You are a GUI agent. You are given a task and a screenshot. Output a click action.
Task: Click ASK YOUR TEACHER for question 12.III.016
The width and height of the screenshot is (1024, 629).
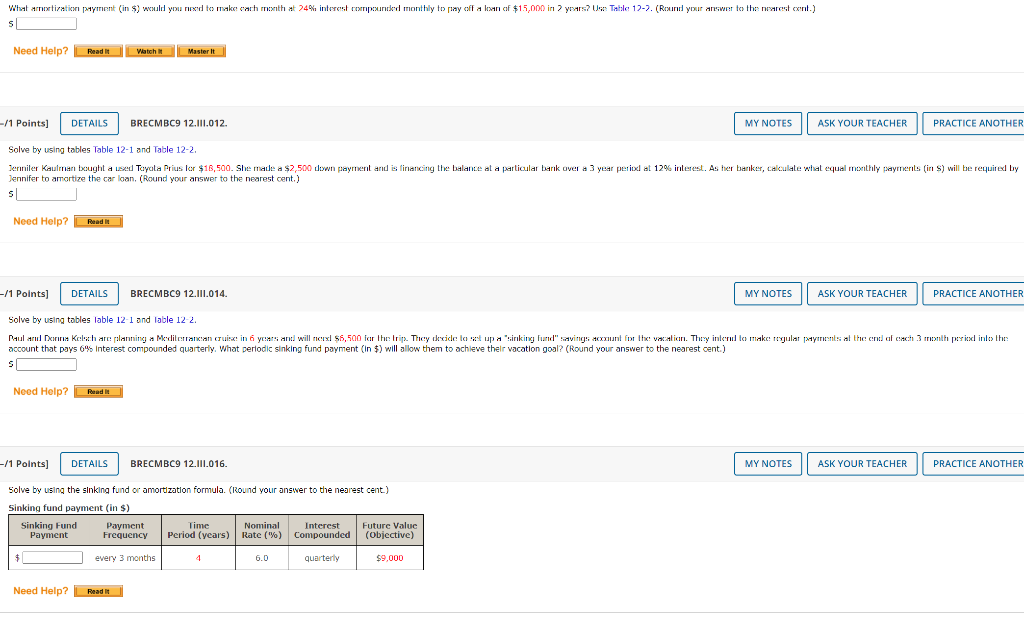[862, 464]
